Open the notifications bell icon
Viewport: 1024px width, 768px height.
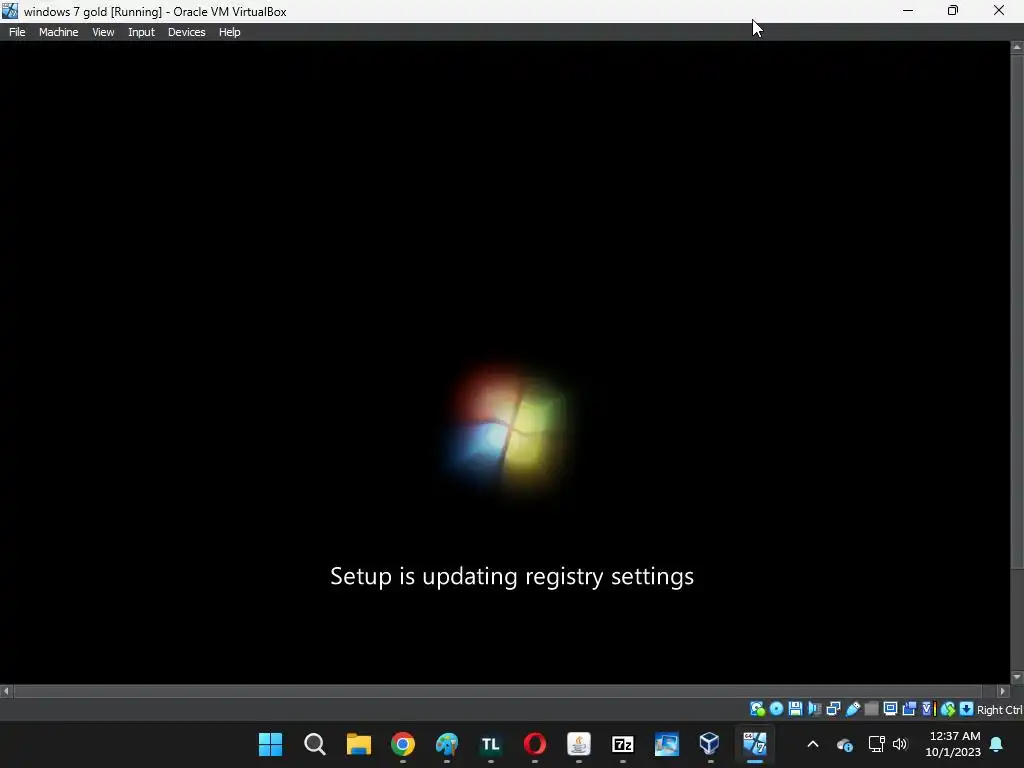tap(997, 744)
